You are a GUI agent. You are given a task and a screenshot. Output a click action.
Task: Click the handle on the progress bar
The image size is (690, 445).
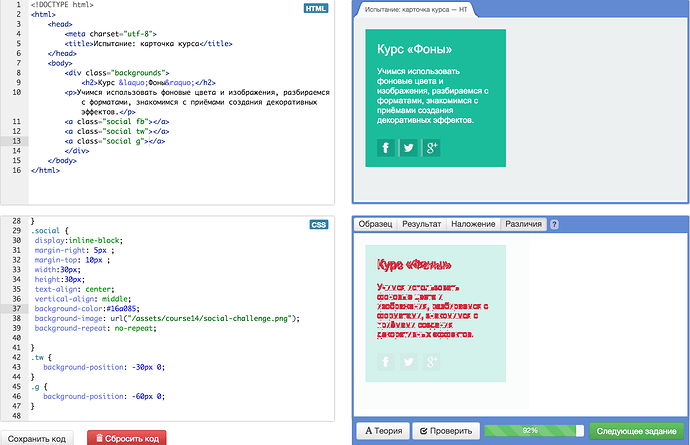pos(580,430)
